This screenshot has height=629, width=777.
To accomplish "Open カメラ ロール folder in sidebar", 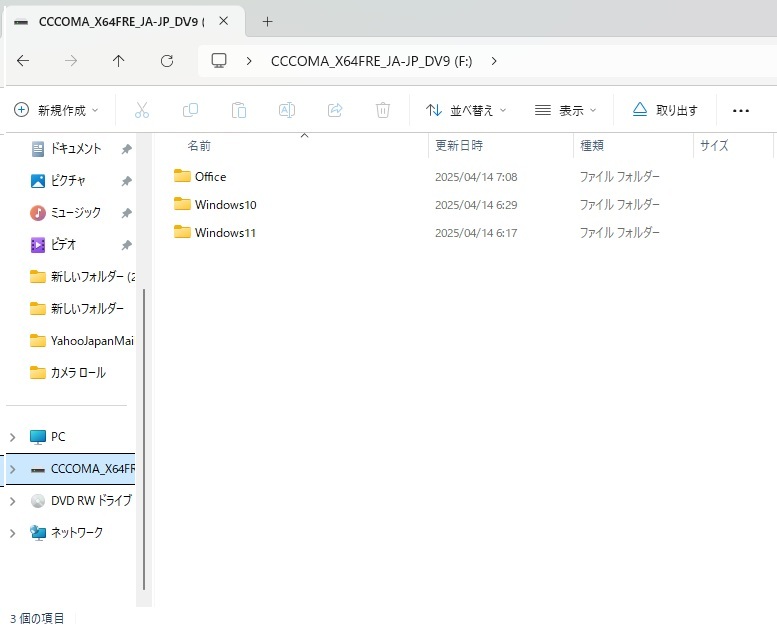I will click(68, 373).
